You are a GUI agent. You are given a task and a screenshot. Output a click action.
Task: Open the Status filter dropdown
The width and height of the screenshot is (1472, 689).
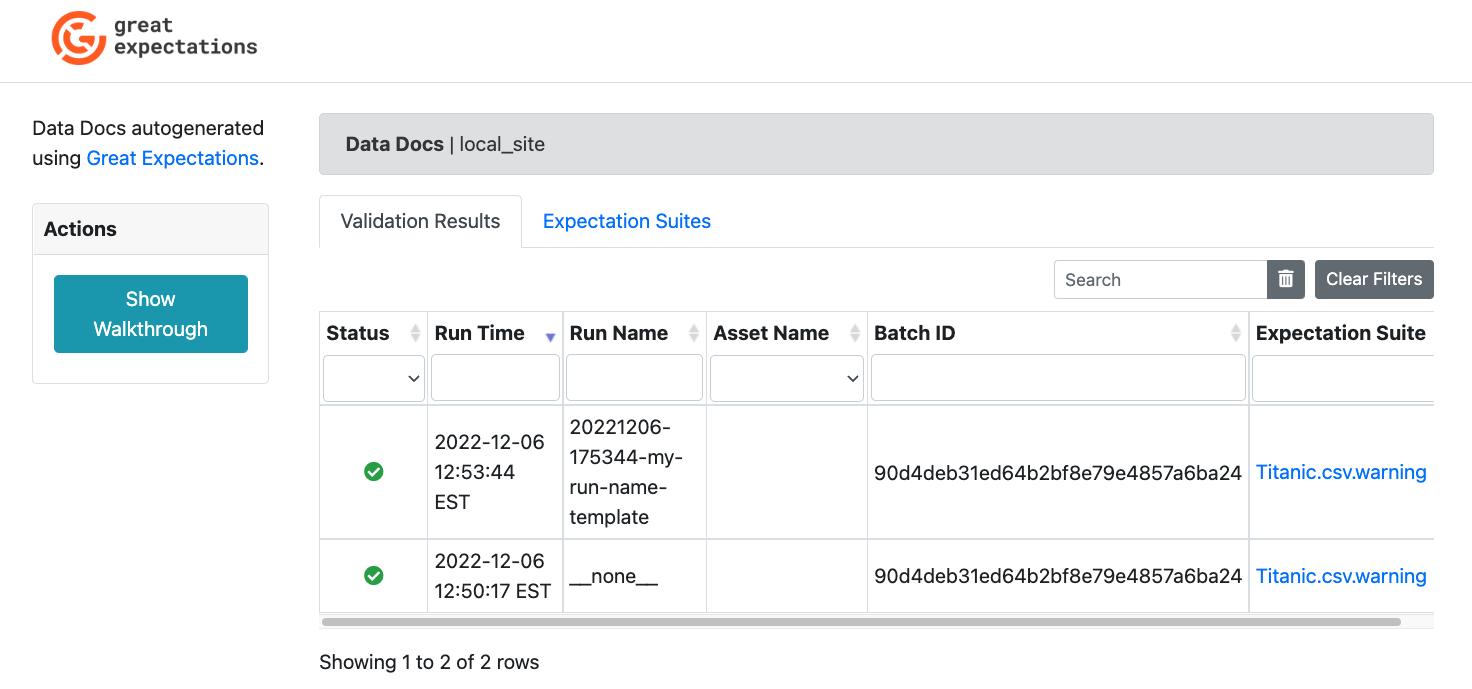point(374,378)
